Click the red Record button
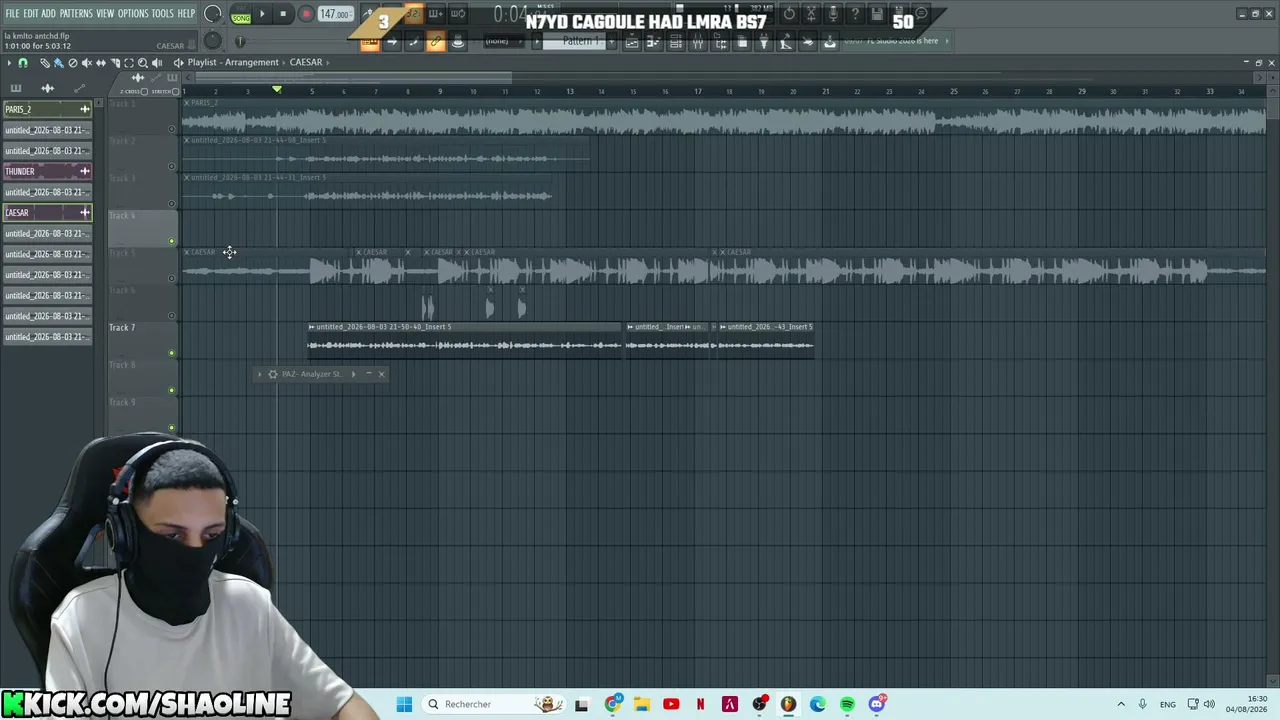The height and width of the screenshot is (720, 1280). [306, 14]
